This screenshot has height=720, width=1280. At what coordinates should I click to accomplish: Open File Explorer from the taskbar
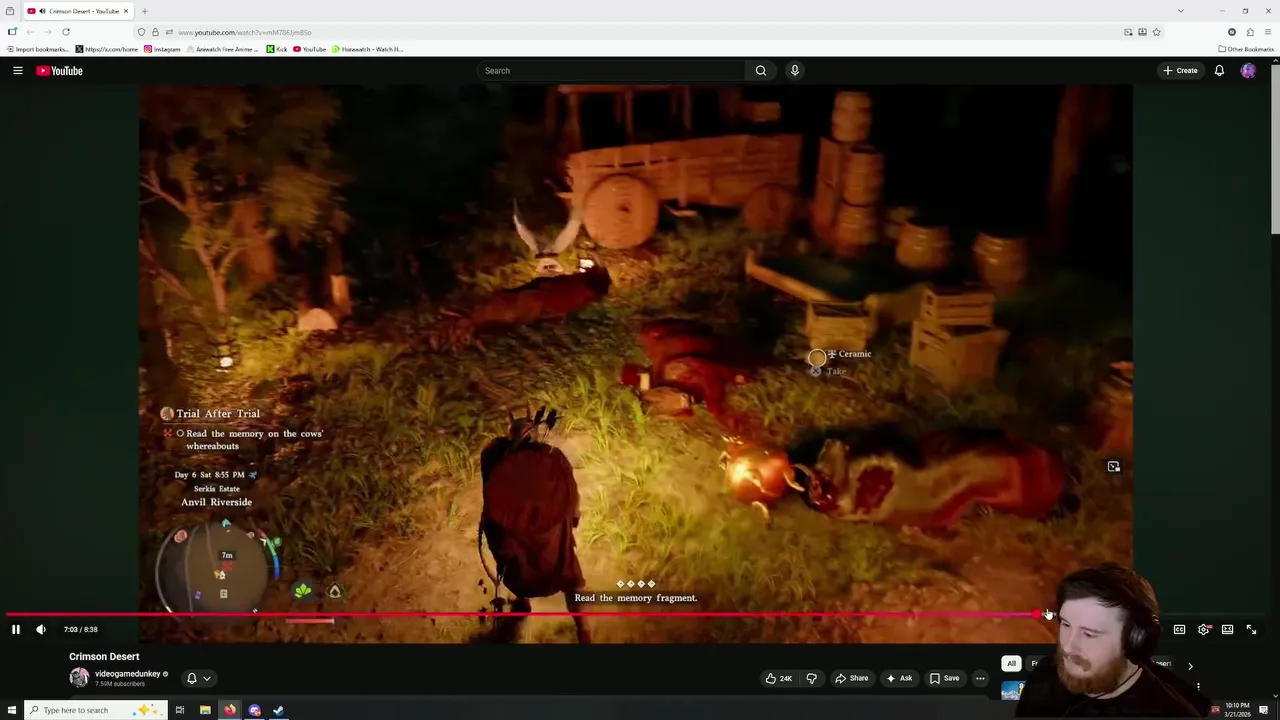[205, 710]
